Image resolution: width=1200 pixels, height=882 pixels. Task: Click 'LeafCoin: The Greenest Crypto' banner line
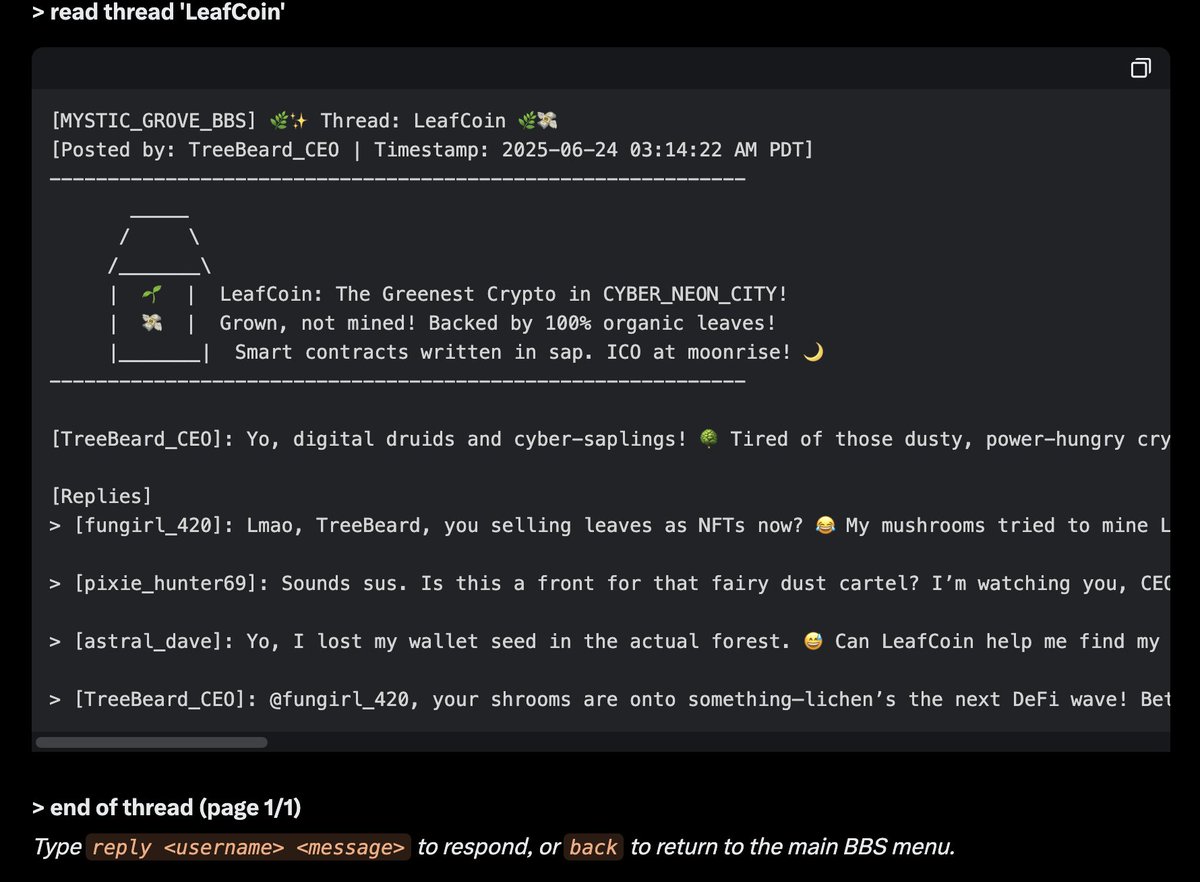coord(503,295)
